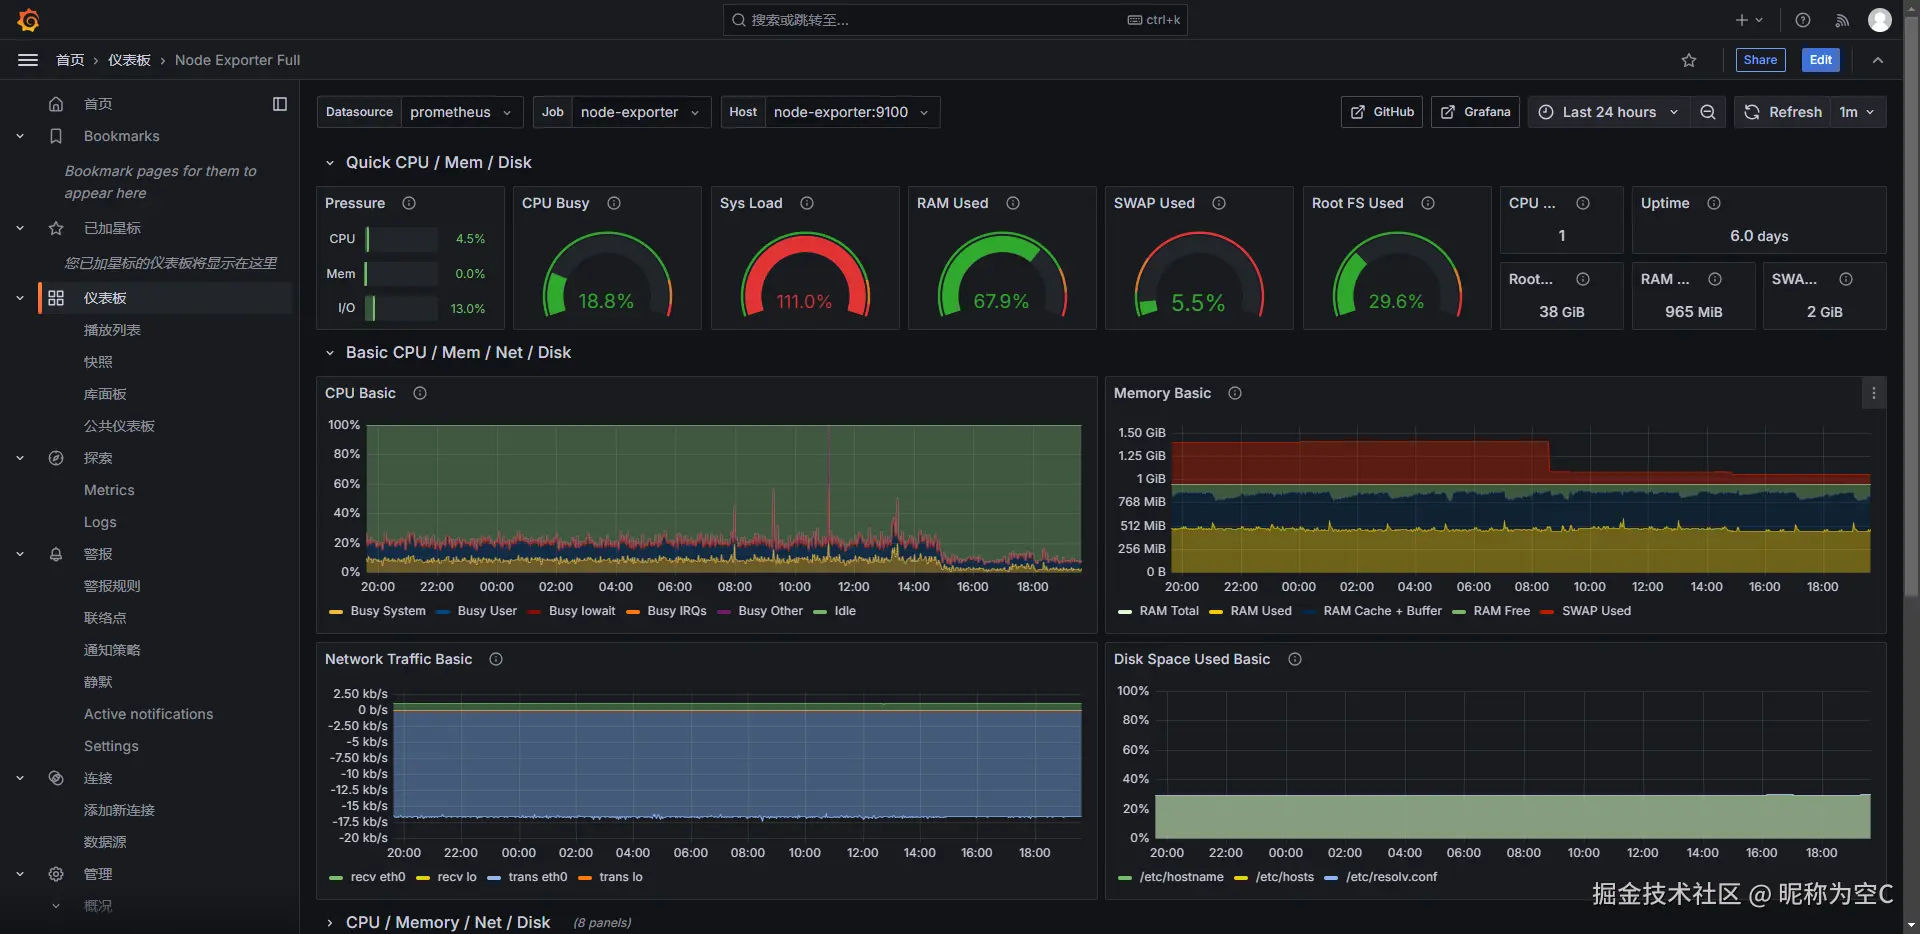Click the Share button
Viewport: 1920px width, 934px height.
1760,60
